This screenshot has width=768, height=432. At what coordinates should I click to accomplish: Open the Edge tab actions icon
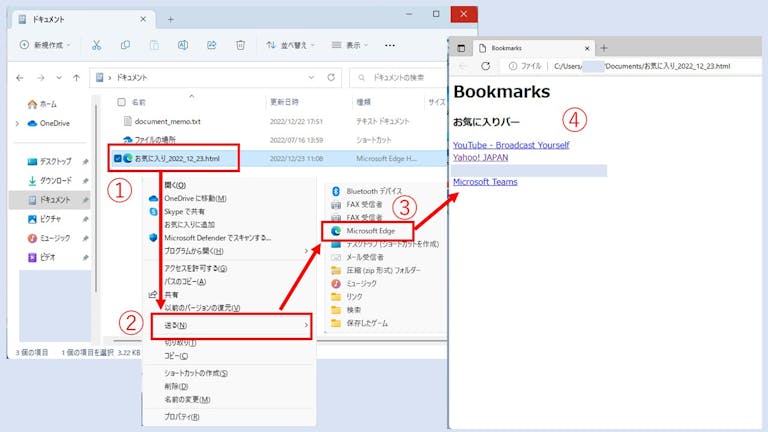pos(461,48)
